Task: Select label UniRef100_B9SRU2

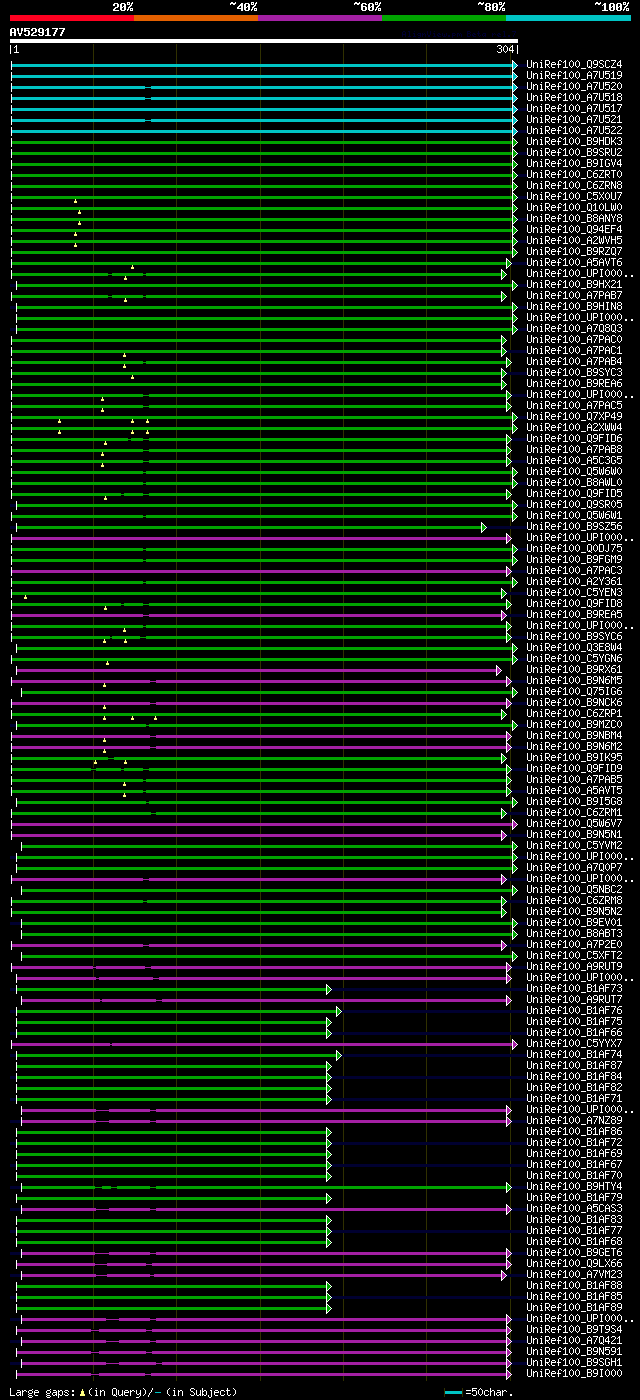Action: coord(574,152)
